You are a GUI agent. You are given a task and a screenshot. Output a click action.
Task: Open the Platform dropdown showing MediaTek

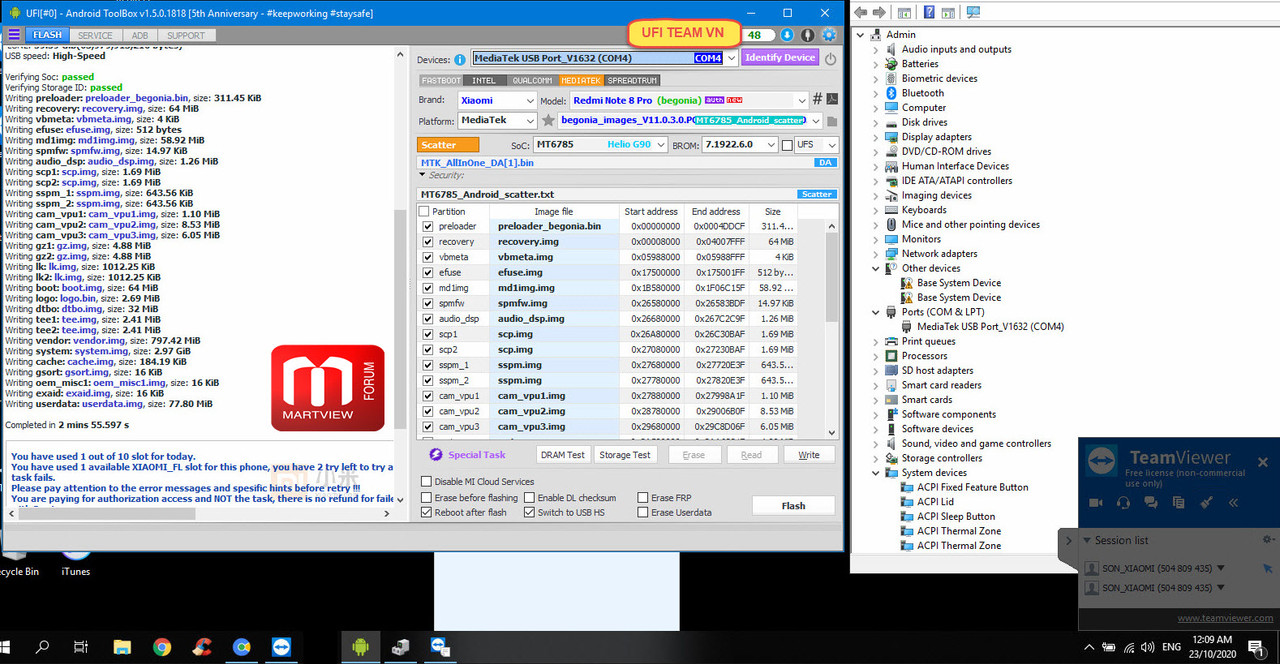530,120
